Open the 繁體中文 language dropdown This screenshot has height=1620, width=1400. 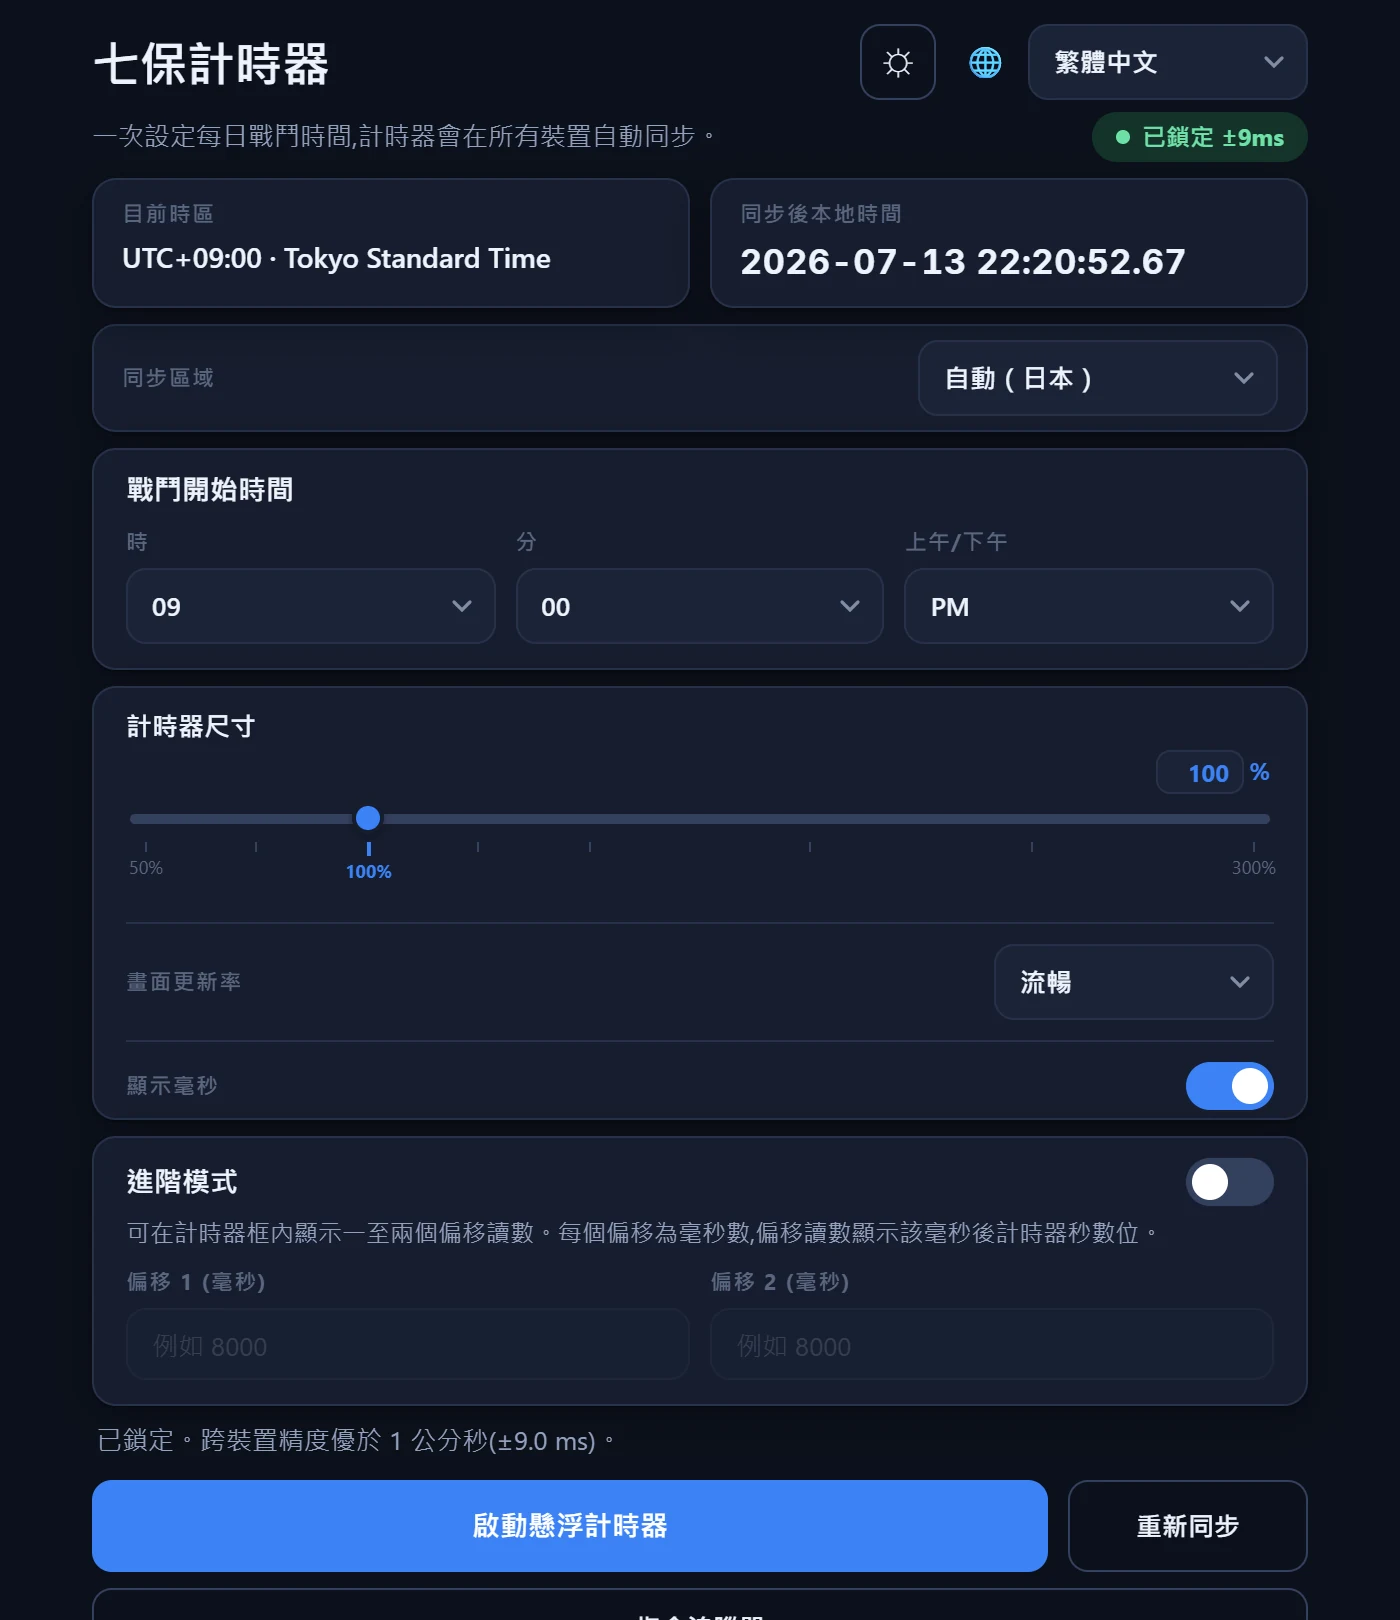coord(1167,62)
